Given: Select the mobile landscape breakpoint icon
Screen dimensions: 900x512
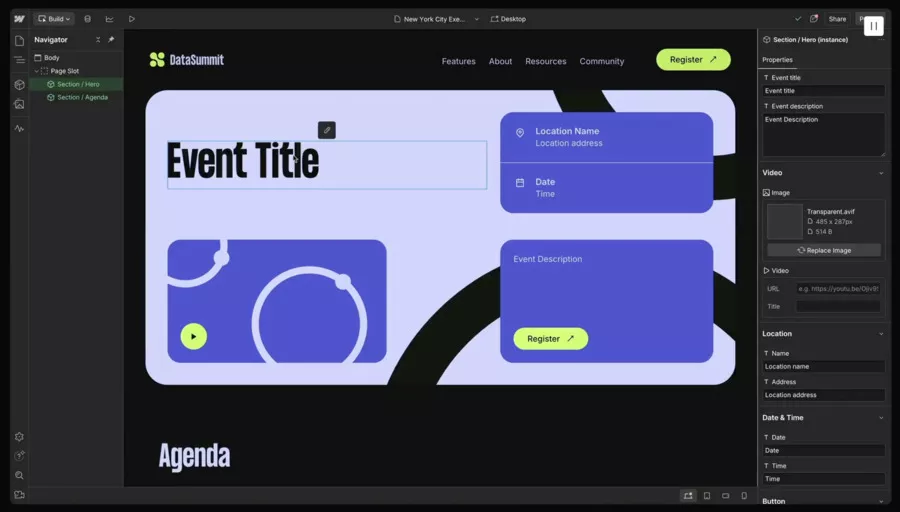Looking at the screenshot, I should click(726, 495).
